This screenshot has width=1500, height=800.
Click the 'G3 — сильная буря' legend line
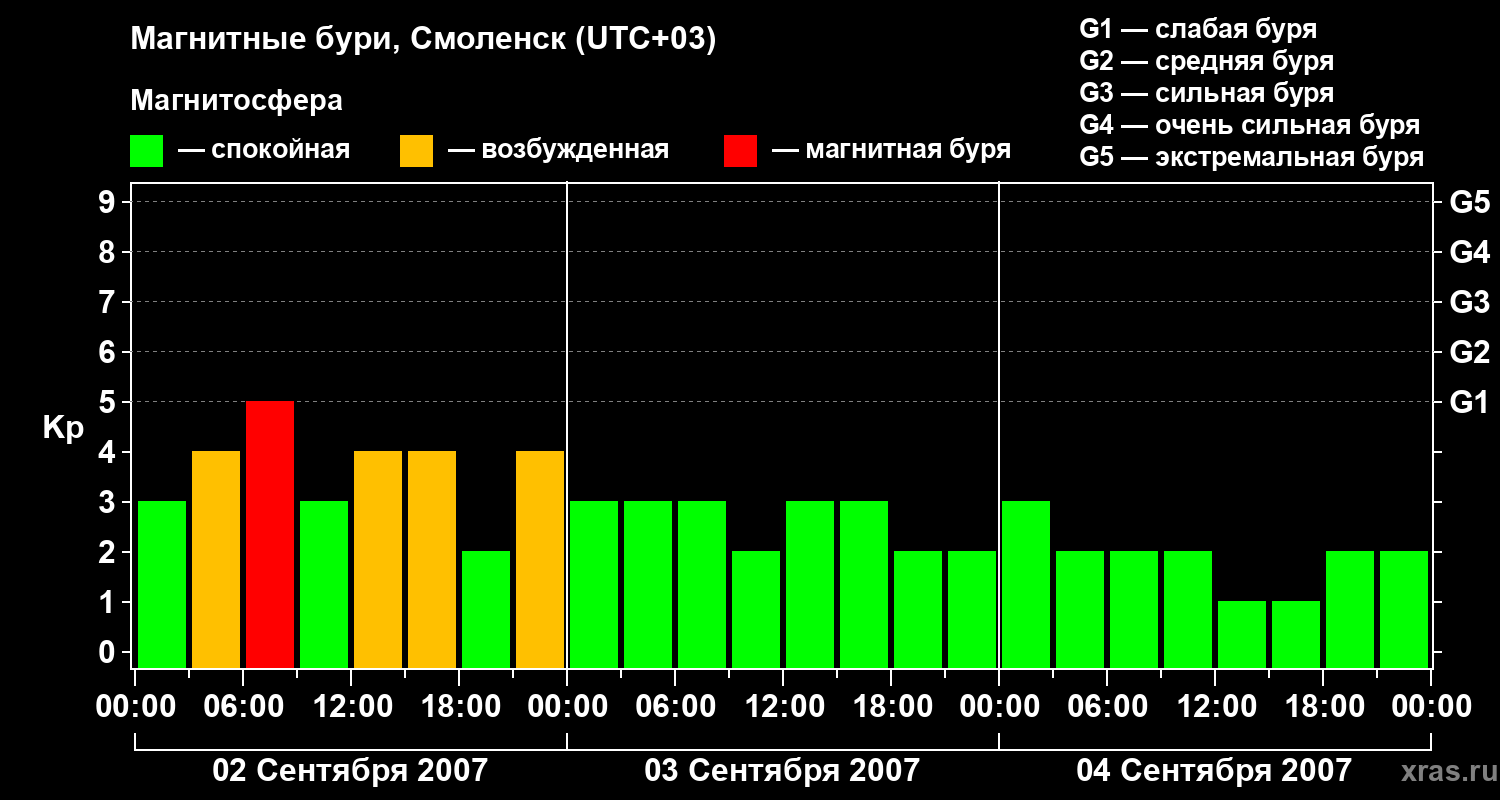coord(1207,93)
